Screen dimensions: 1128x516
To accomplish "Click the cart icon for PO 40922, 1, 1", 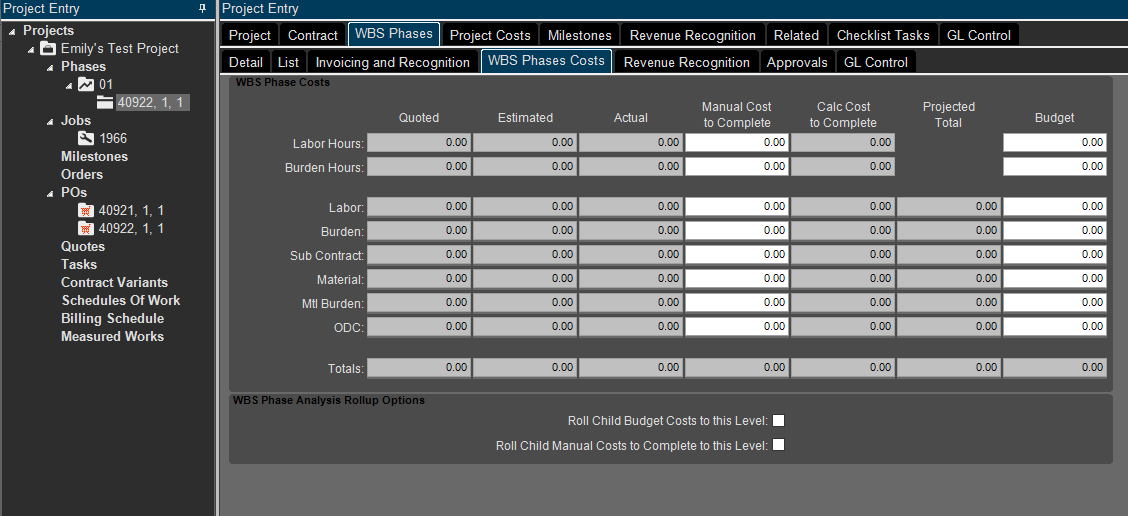I will (86, 228).
